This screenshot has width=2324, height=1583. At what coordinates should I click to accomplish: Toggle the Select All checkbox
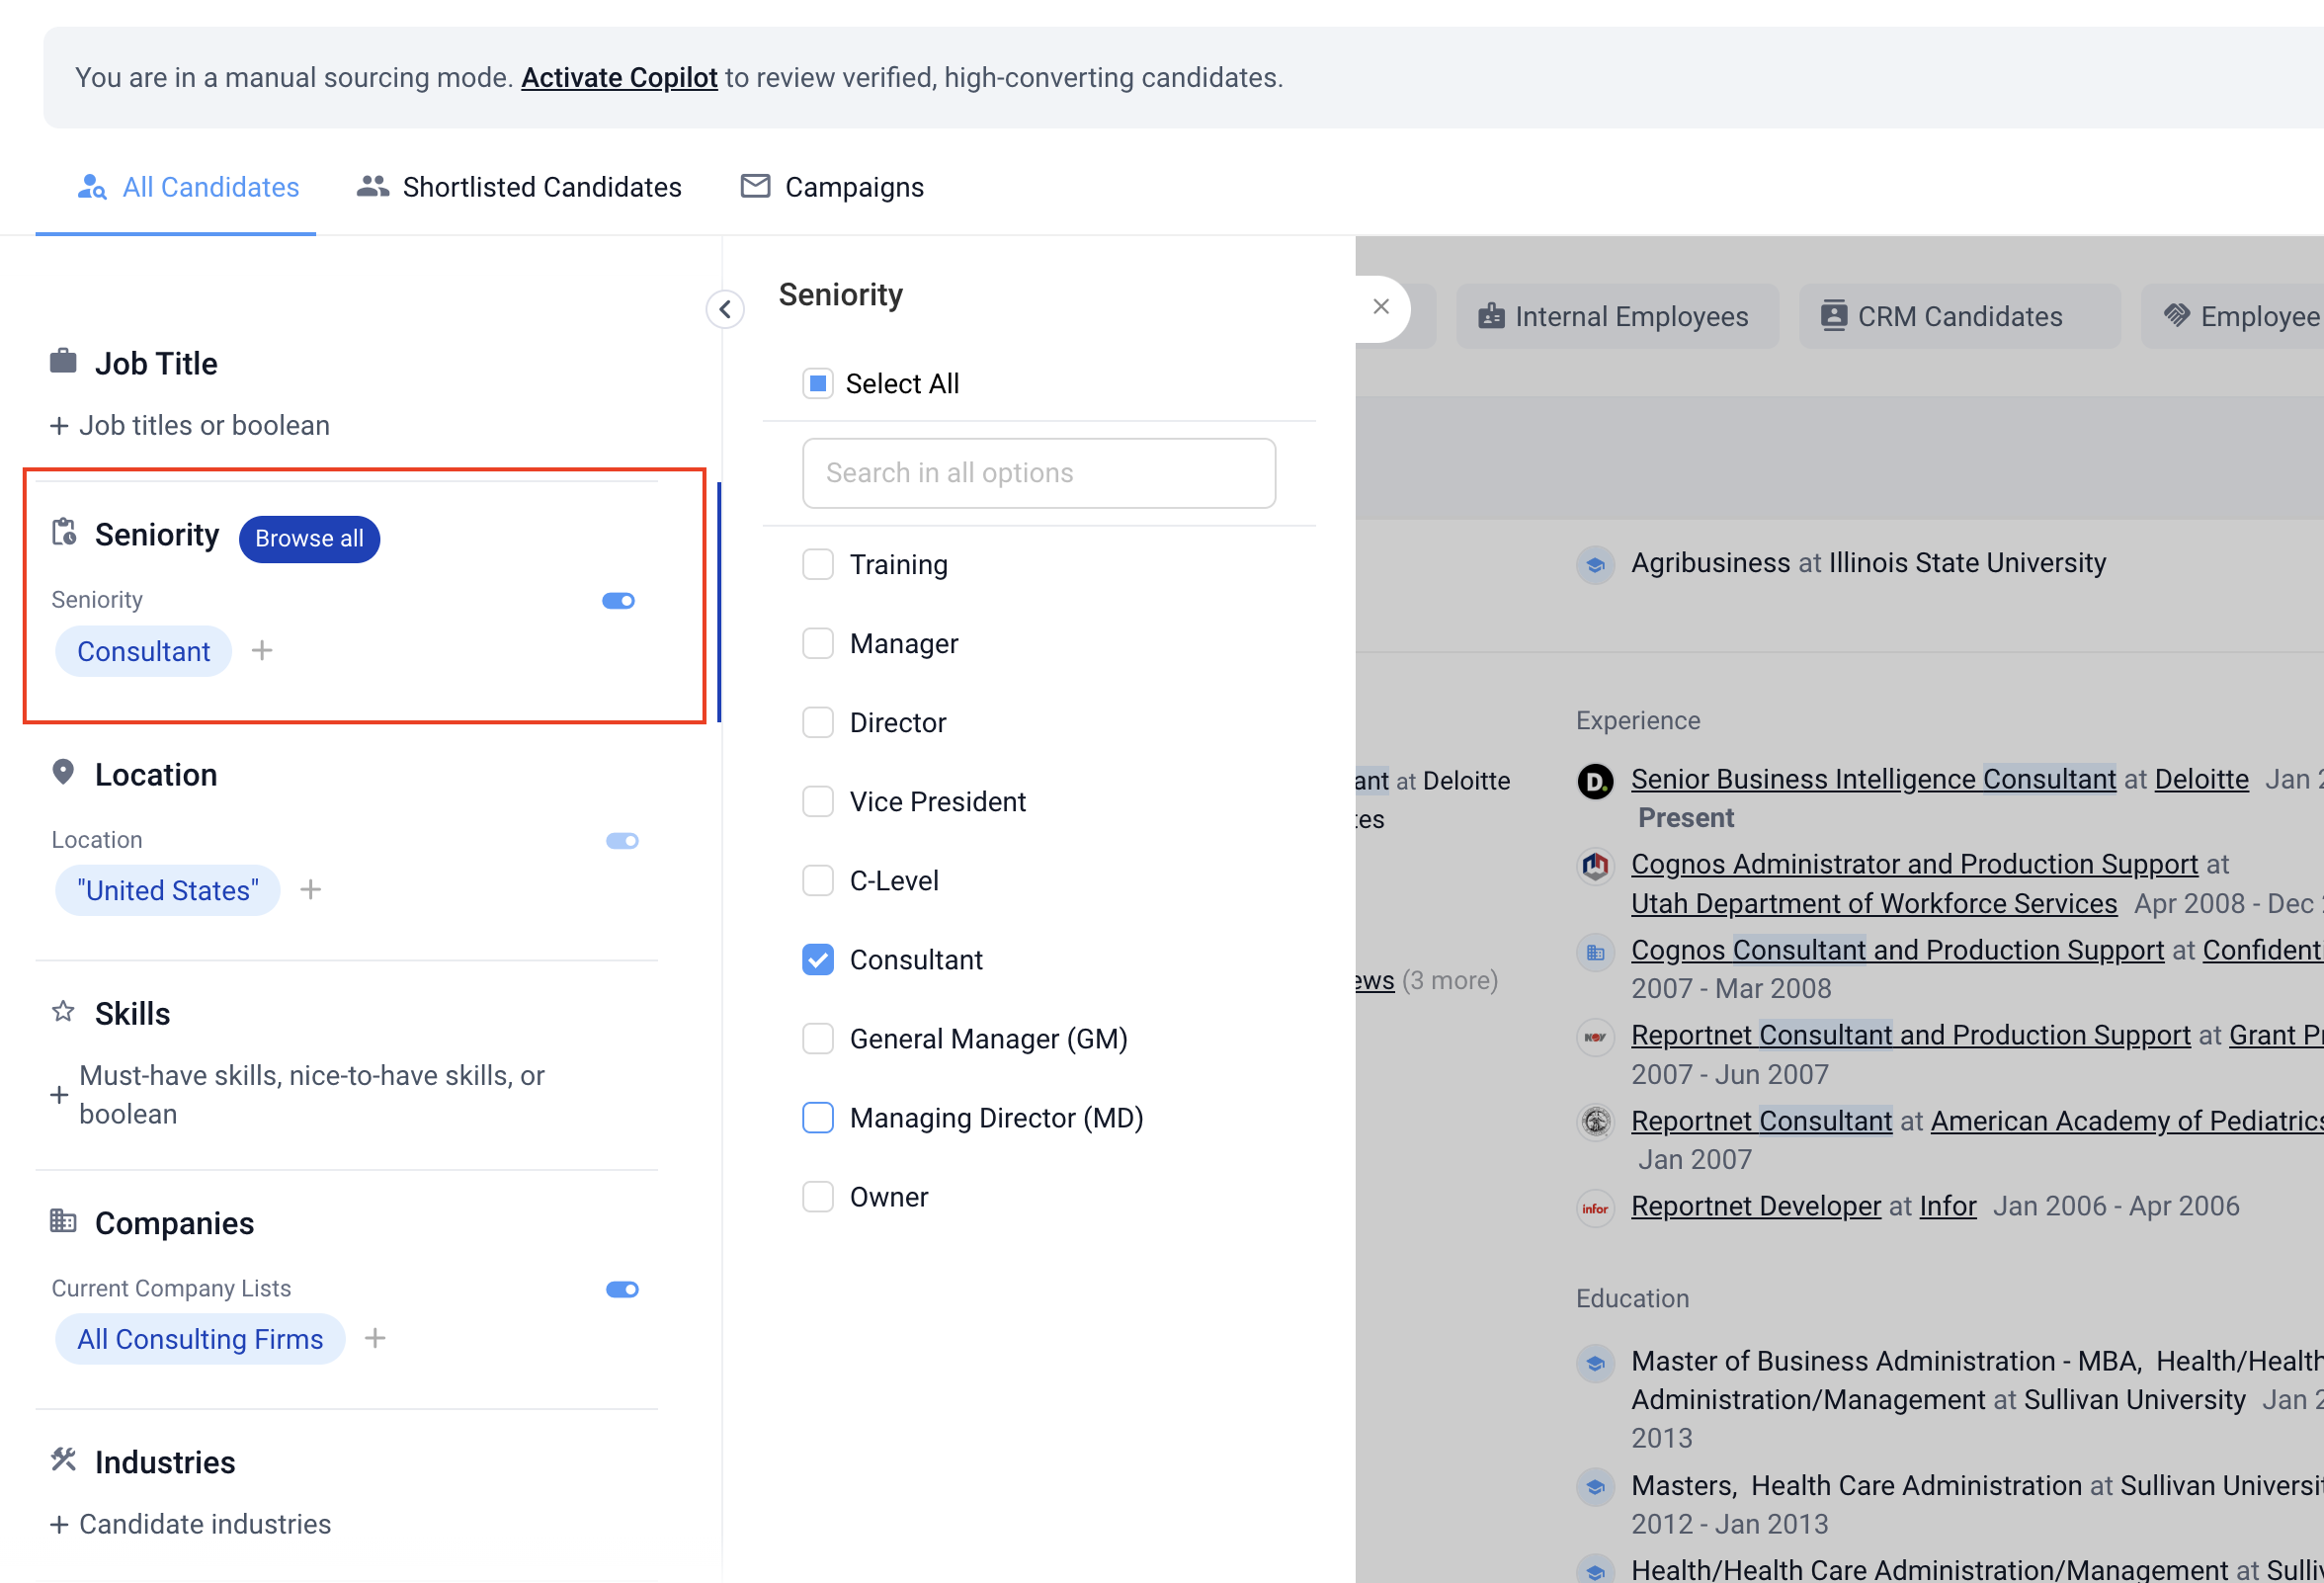[818, 384]
